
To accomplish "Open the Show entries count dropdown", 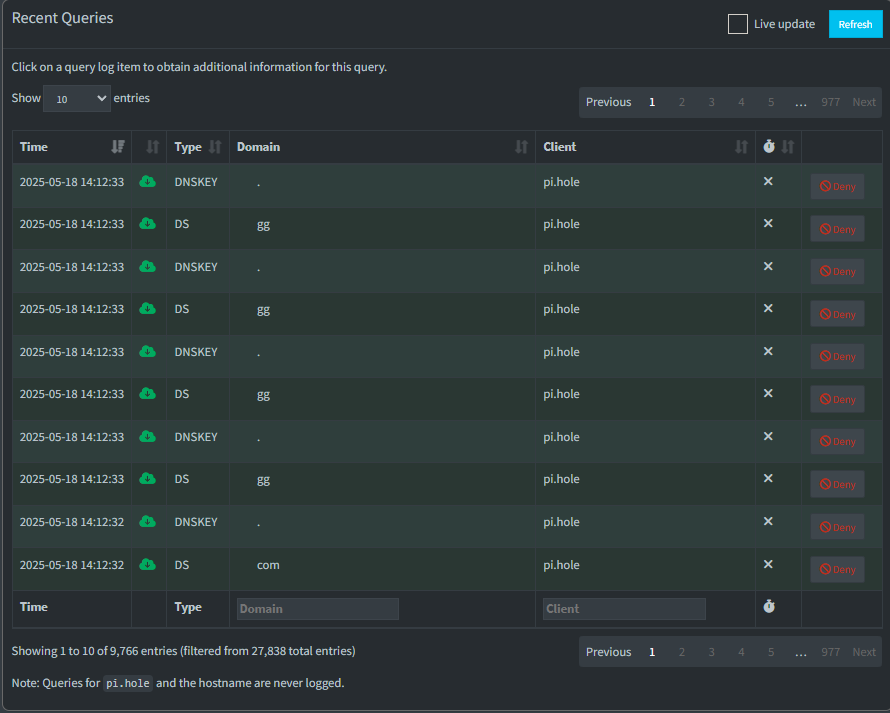I will tap(77, 99).
